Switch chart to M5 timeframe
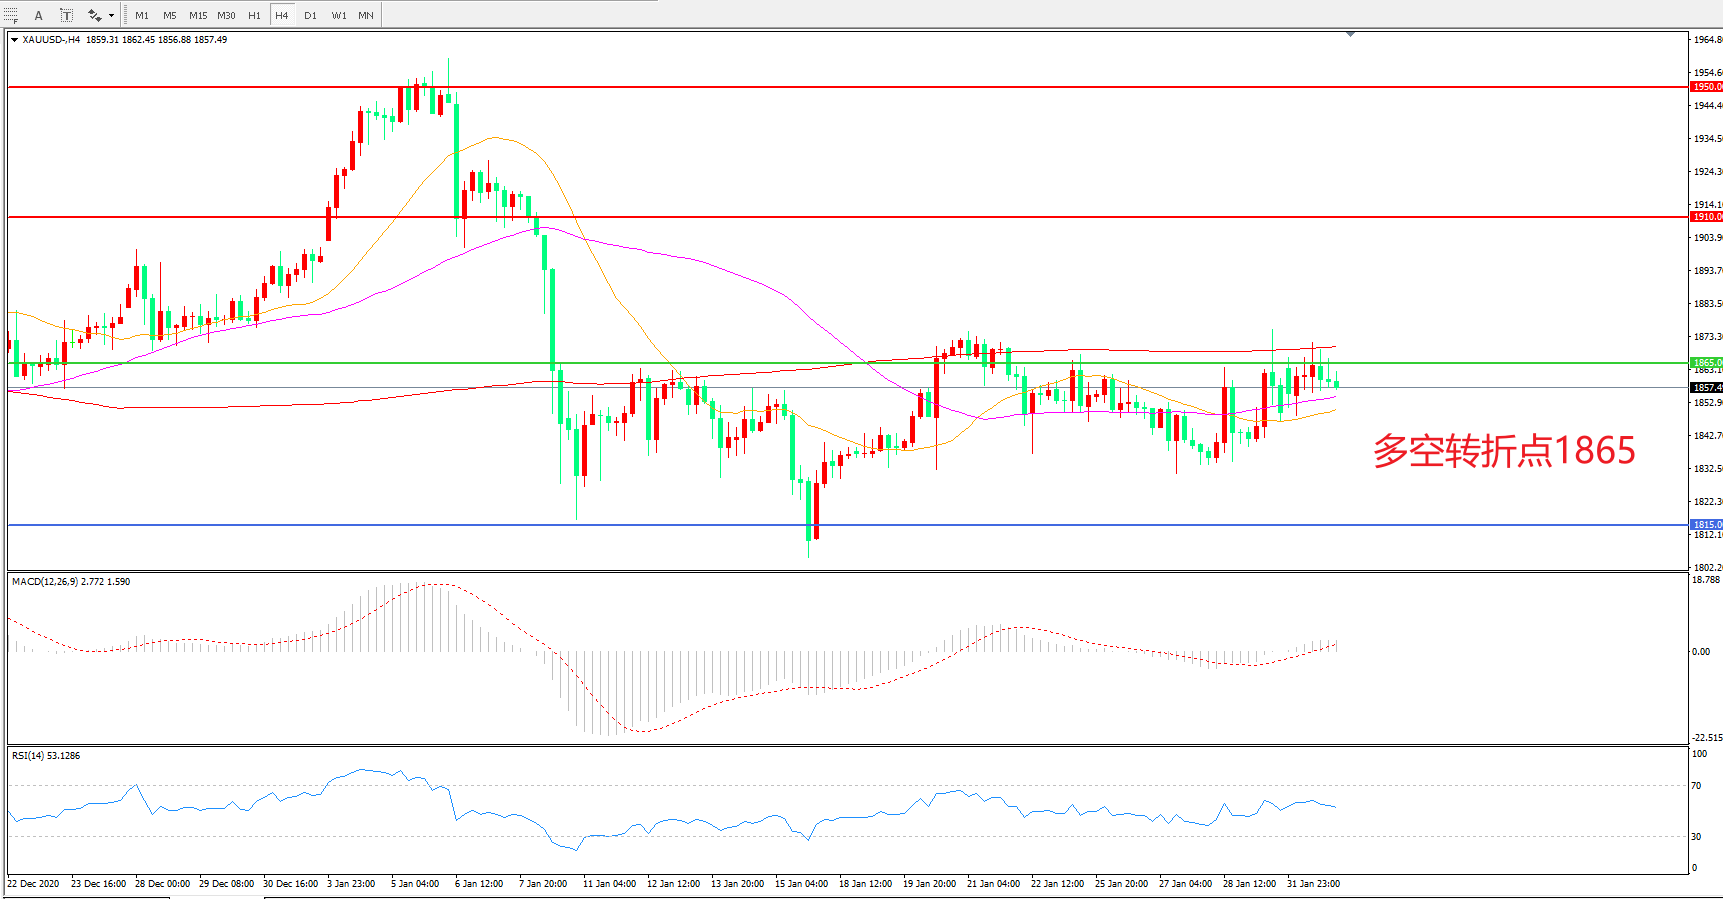This screenshot has height=899, width=1723. click(170, 15)
